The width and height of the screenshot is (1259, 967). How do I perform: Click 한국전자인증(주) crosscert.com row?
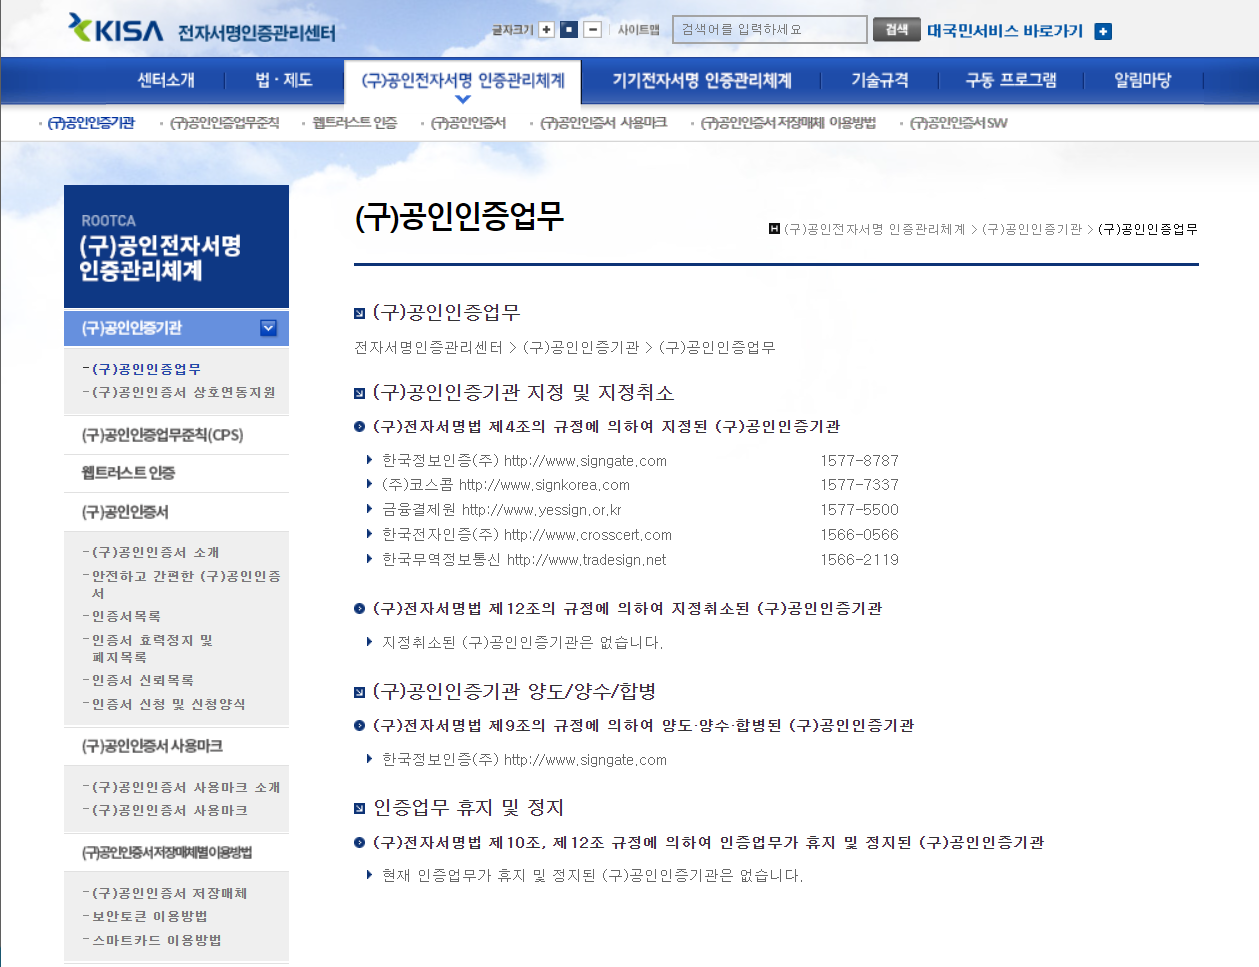[x=527, y=535]
